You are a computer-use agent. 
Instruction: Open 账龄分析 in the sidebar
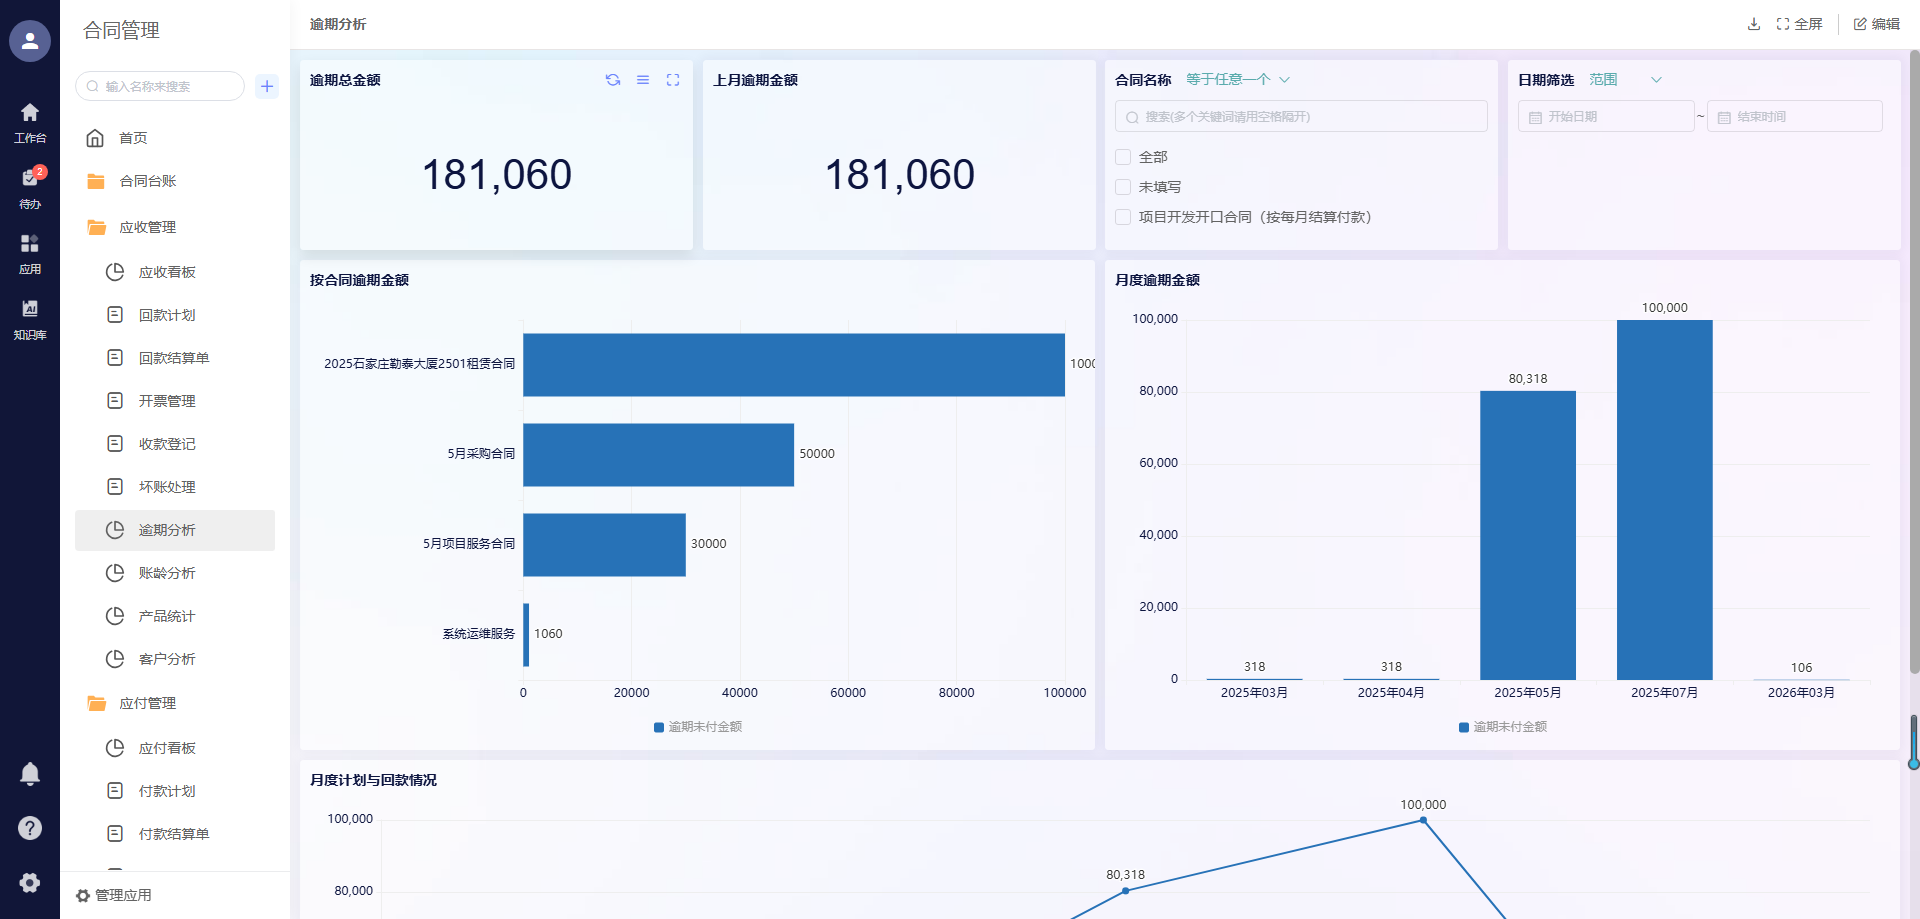(167, 573)
